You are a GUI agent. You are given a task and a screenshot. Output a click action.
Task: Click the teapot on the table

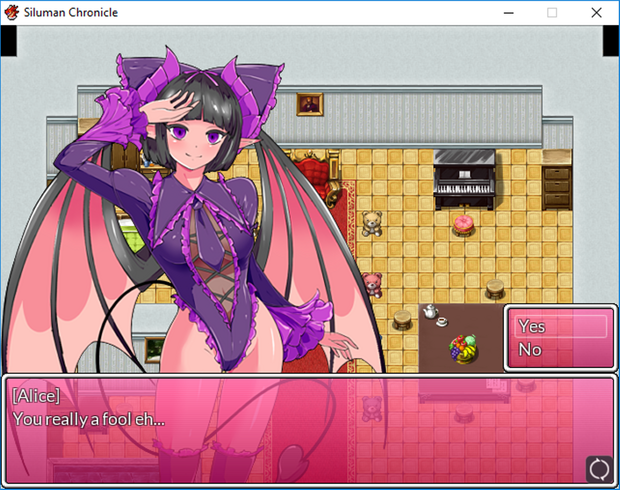430,312
